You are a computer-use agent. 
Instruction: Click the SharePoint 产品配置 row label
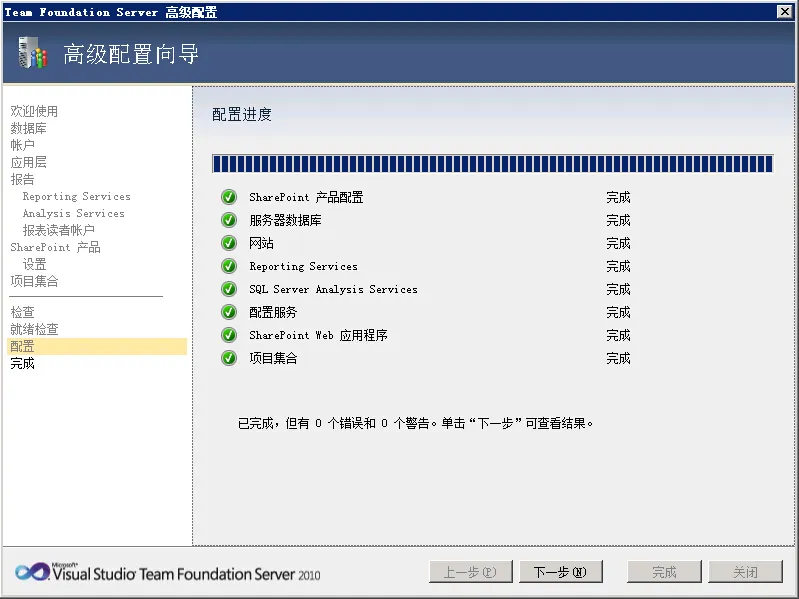pyautogui.click(x=306, y=197)
